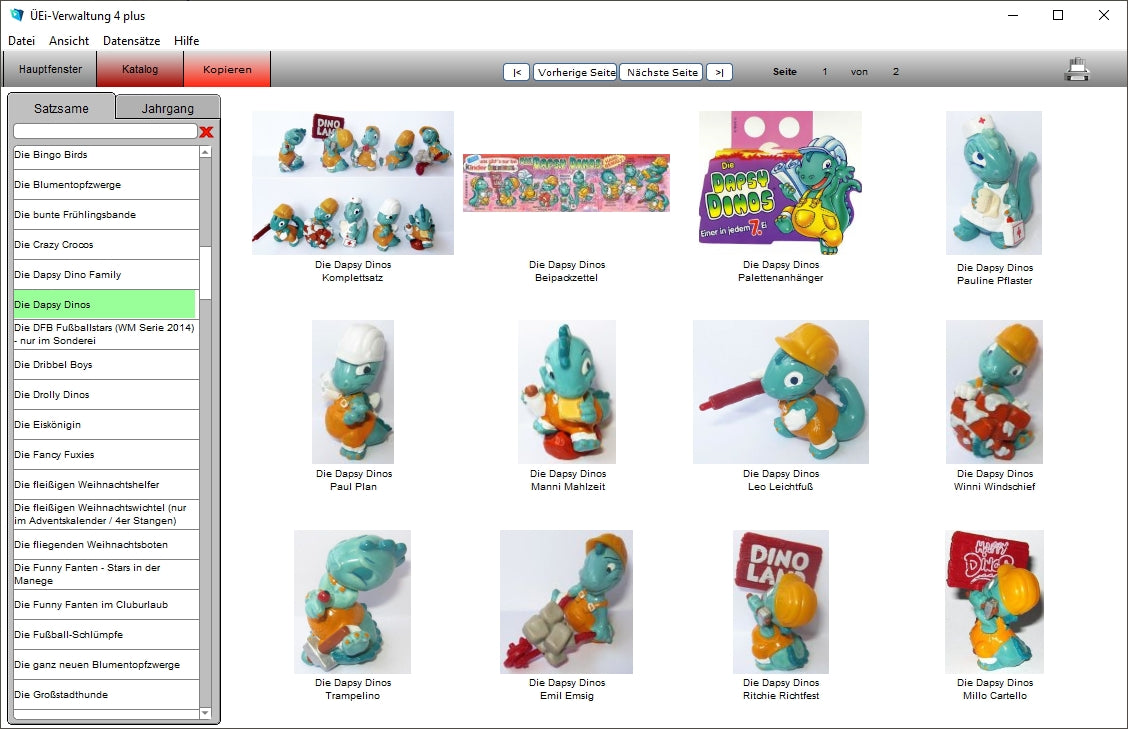Screen dimensions: 1128x729
Task: Open the Komplettsatz thumbnail image
Action: (352, 183)
